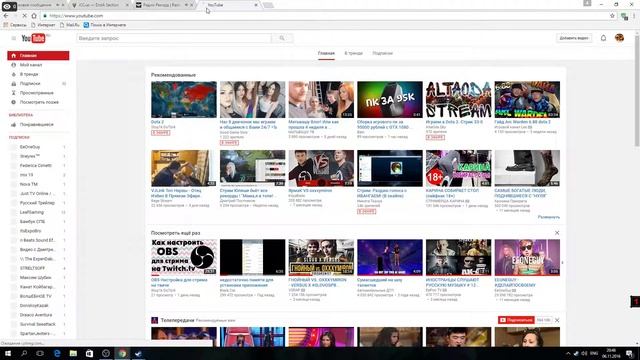The image size is (640, 360).
Task: Play the 18+ Карина video thumbnail
Action: pyautogui.click(x=458, y=168)
